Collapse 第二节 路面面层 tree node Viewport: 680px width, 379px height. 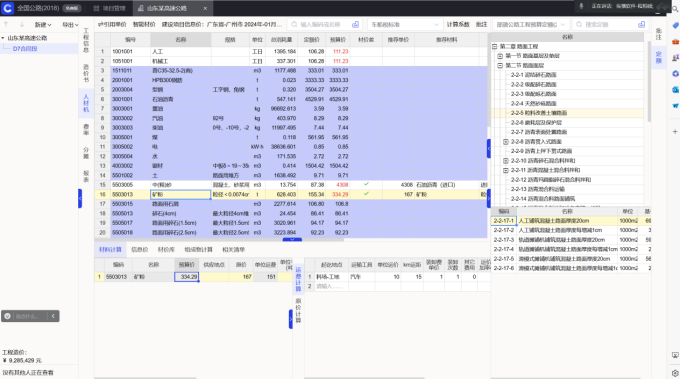point(500,65)
